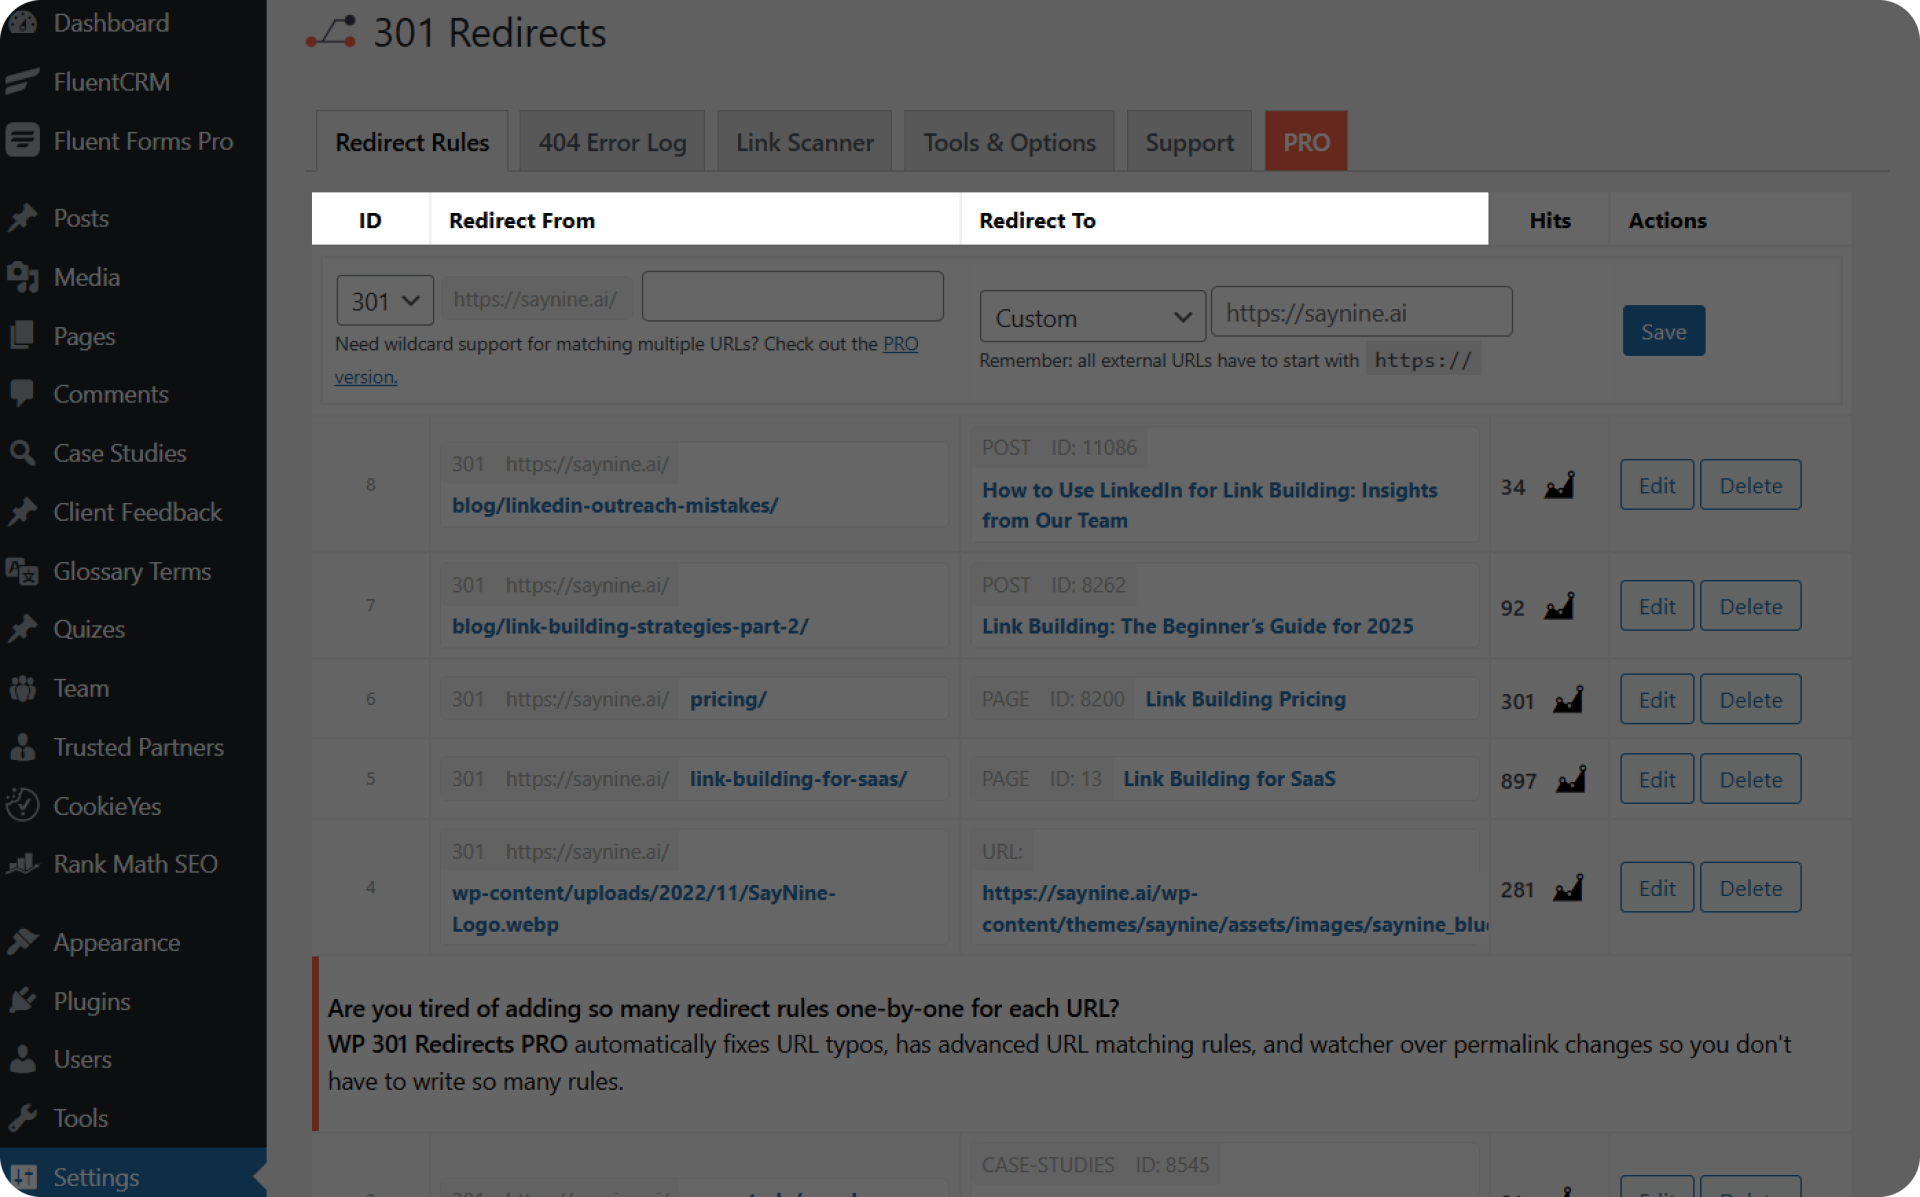Click the Redirect From path input field

point(792,296)
